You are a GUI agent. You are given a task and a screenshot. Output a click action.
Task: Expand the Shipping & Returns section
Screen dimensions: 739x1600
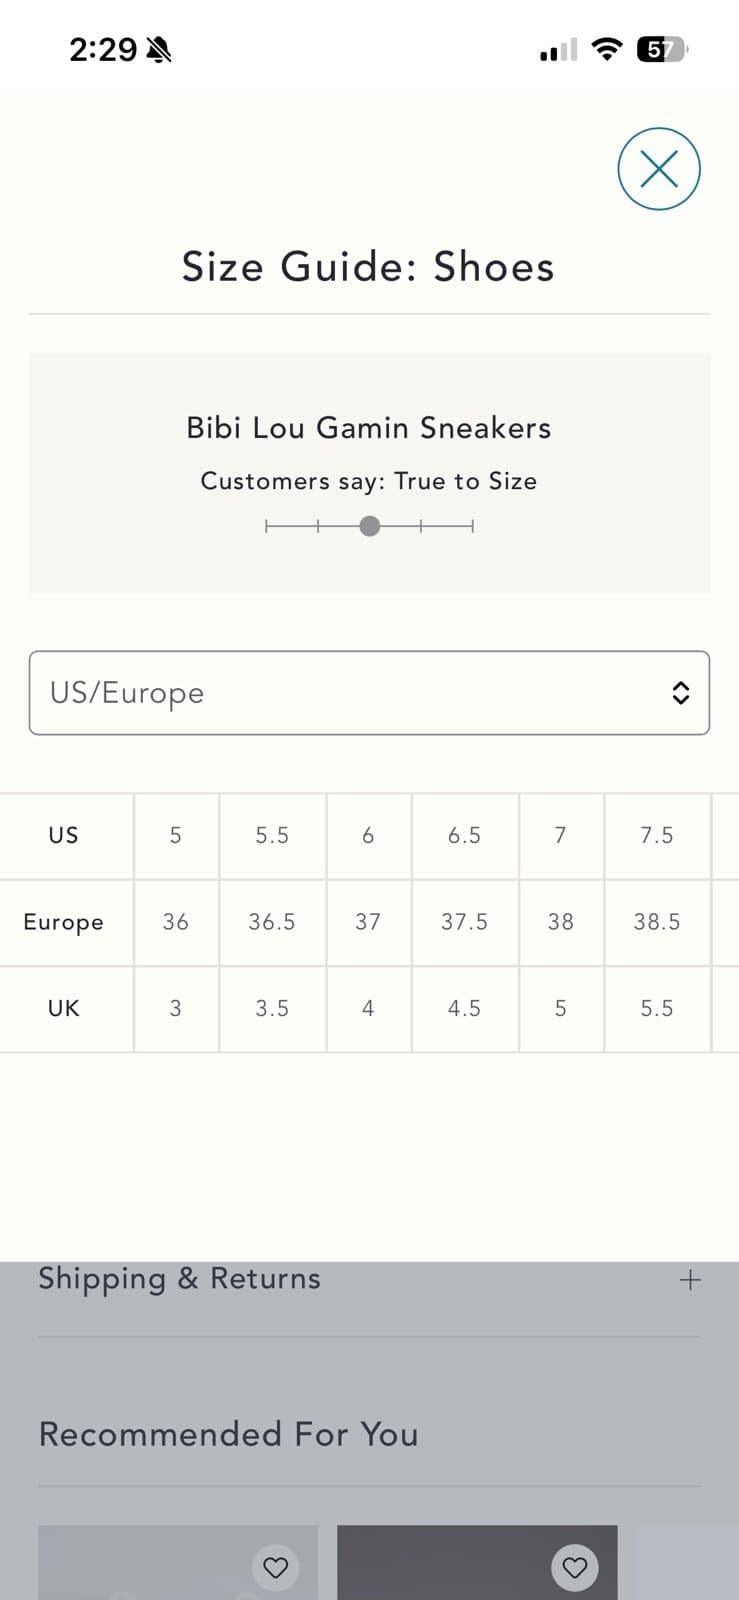369,1279
